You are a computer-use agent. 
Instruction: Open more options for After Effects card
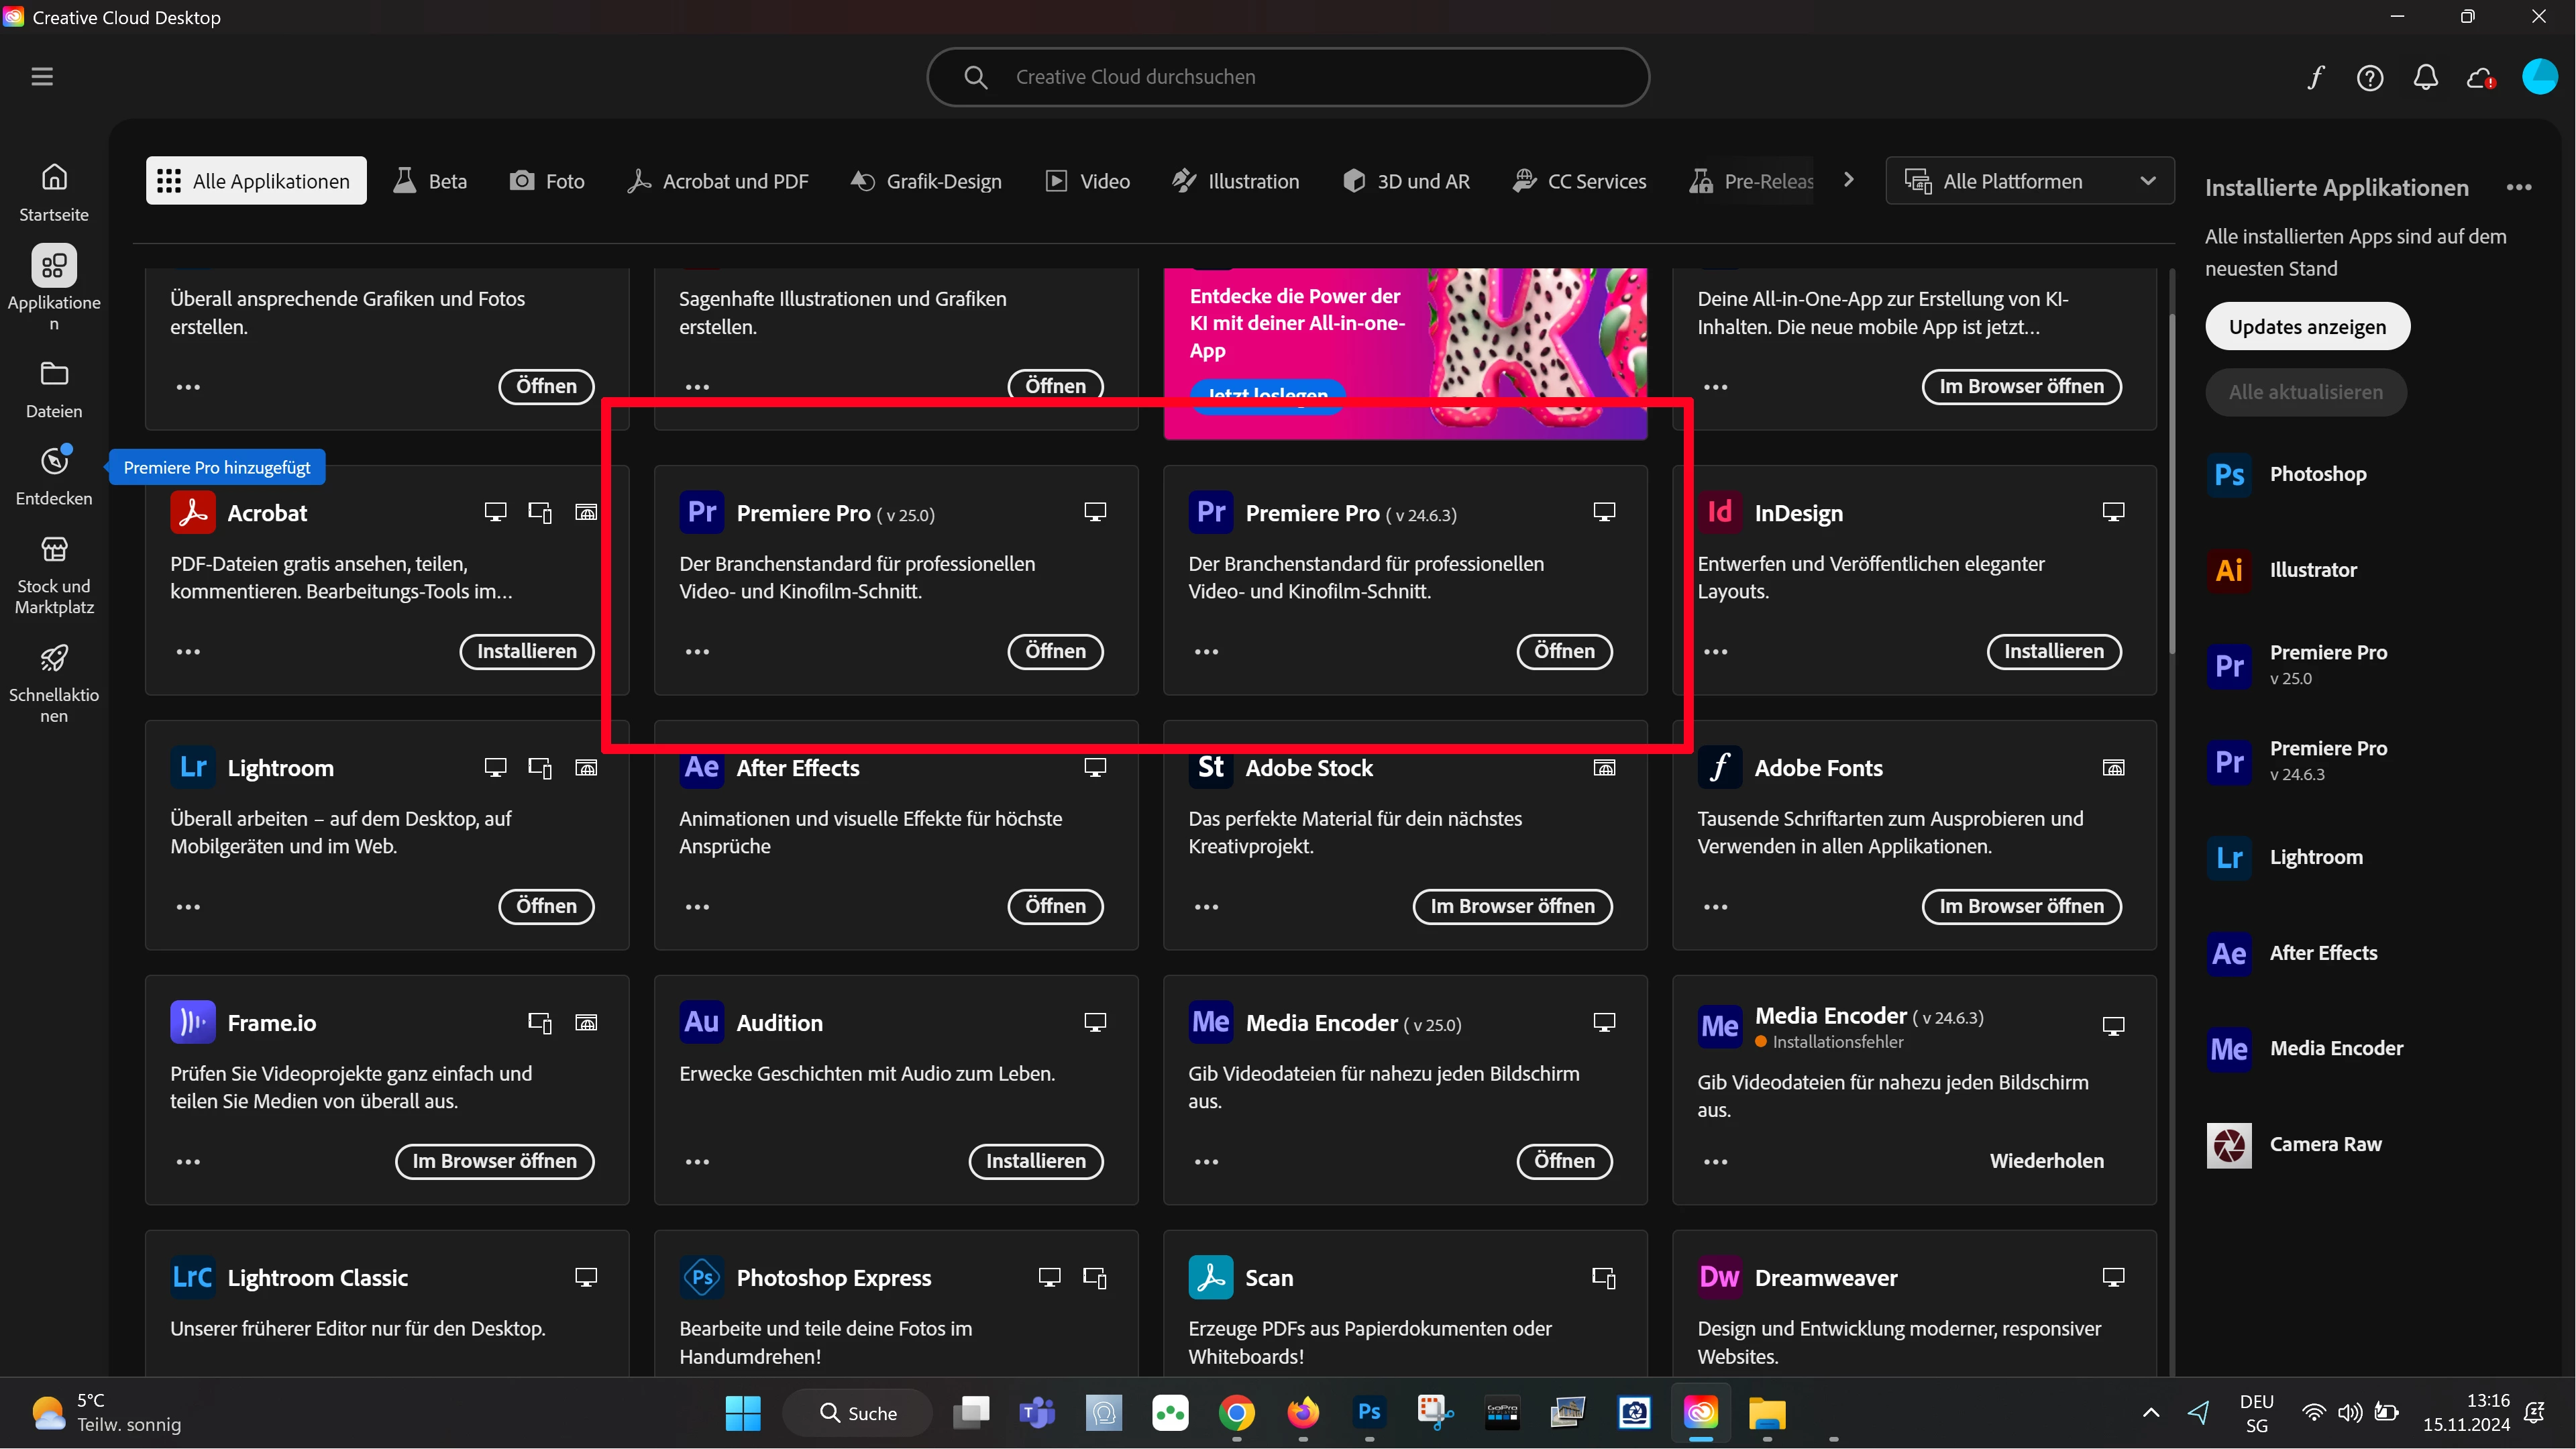point(697,907)
